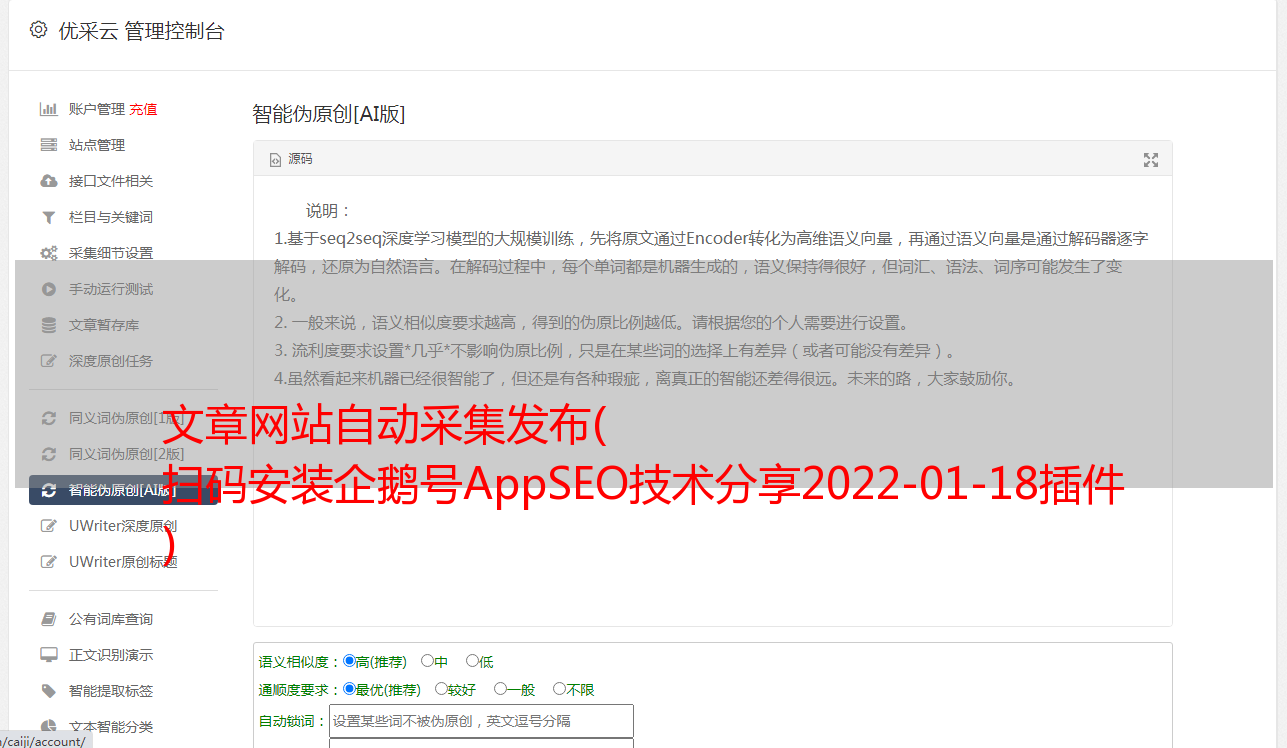
Task: Click the red 充值 recharge link
Action: (x=143, y=109)
